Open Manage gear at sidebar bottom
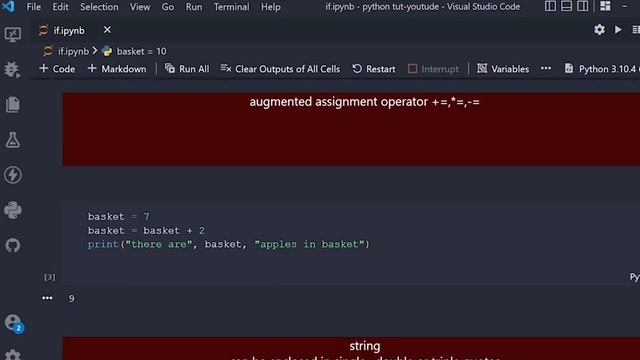The image size is (640, 360). coord(13,355)
